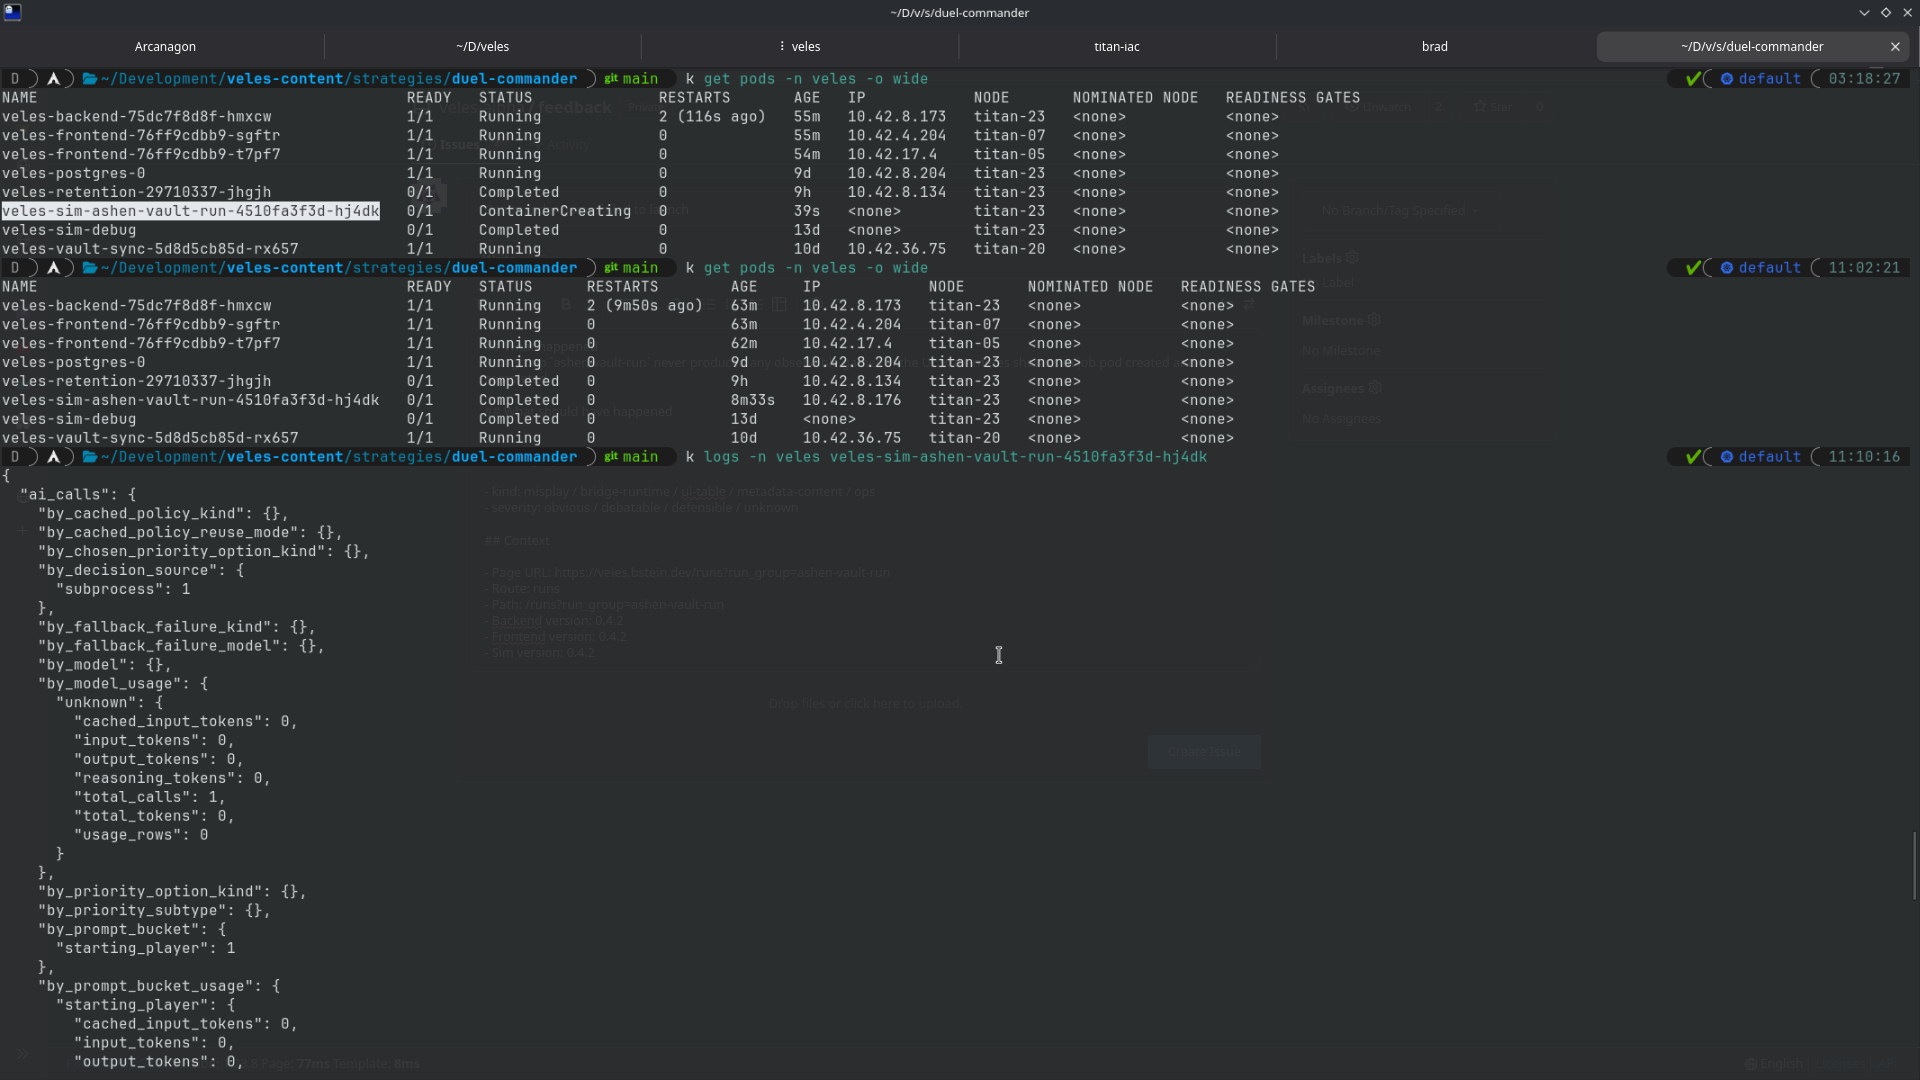Click the "reasoning_tokens": 0 line
This screenshot has height=1080, width=1920.
(172, 779)
